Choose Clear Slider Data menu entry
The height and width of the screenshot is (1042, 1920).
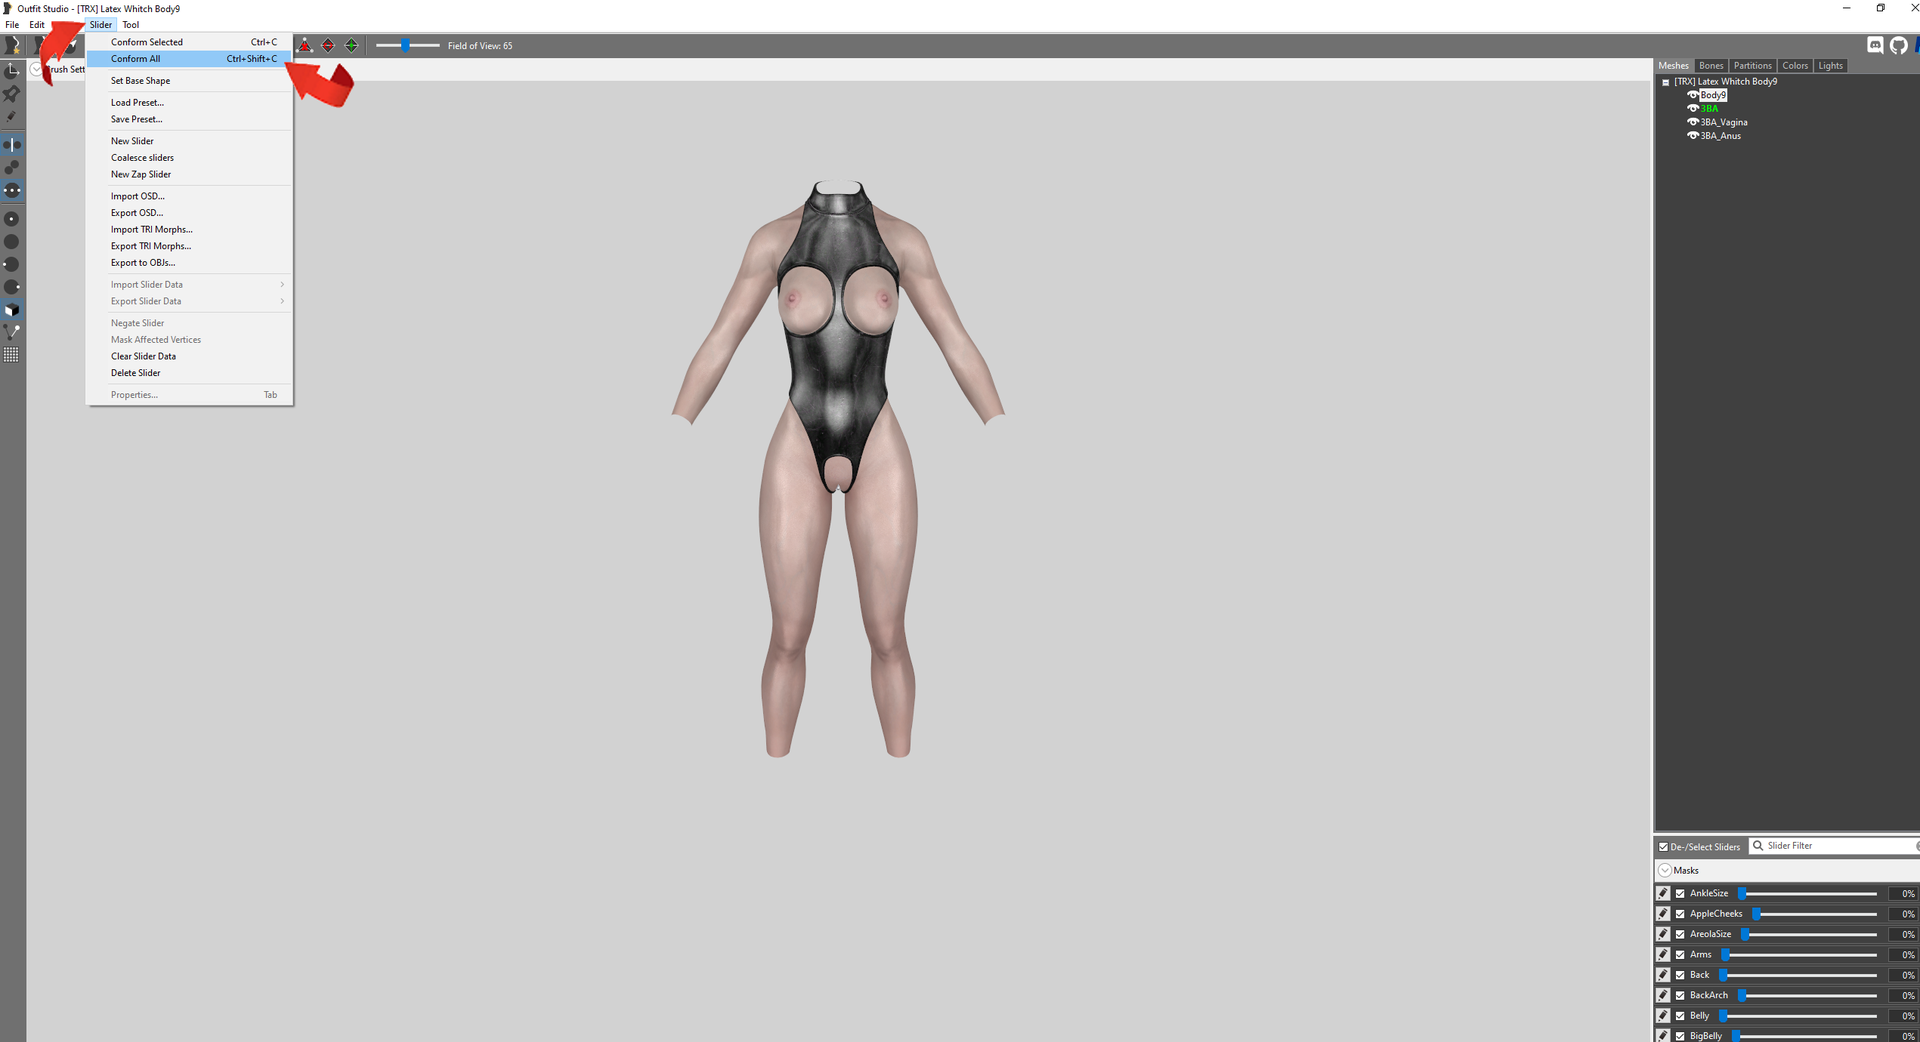tap(189, 356)
